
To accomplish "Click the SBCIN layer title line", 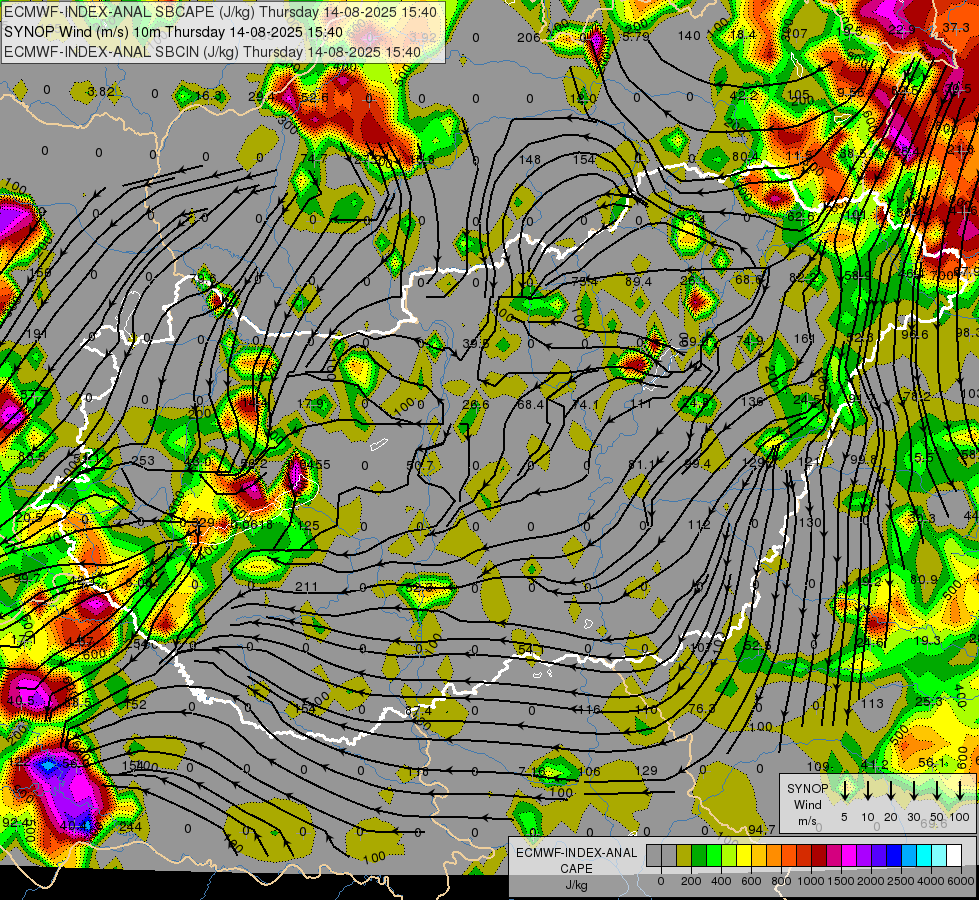I will [x=212, y=52].
